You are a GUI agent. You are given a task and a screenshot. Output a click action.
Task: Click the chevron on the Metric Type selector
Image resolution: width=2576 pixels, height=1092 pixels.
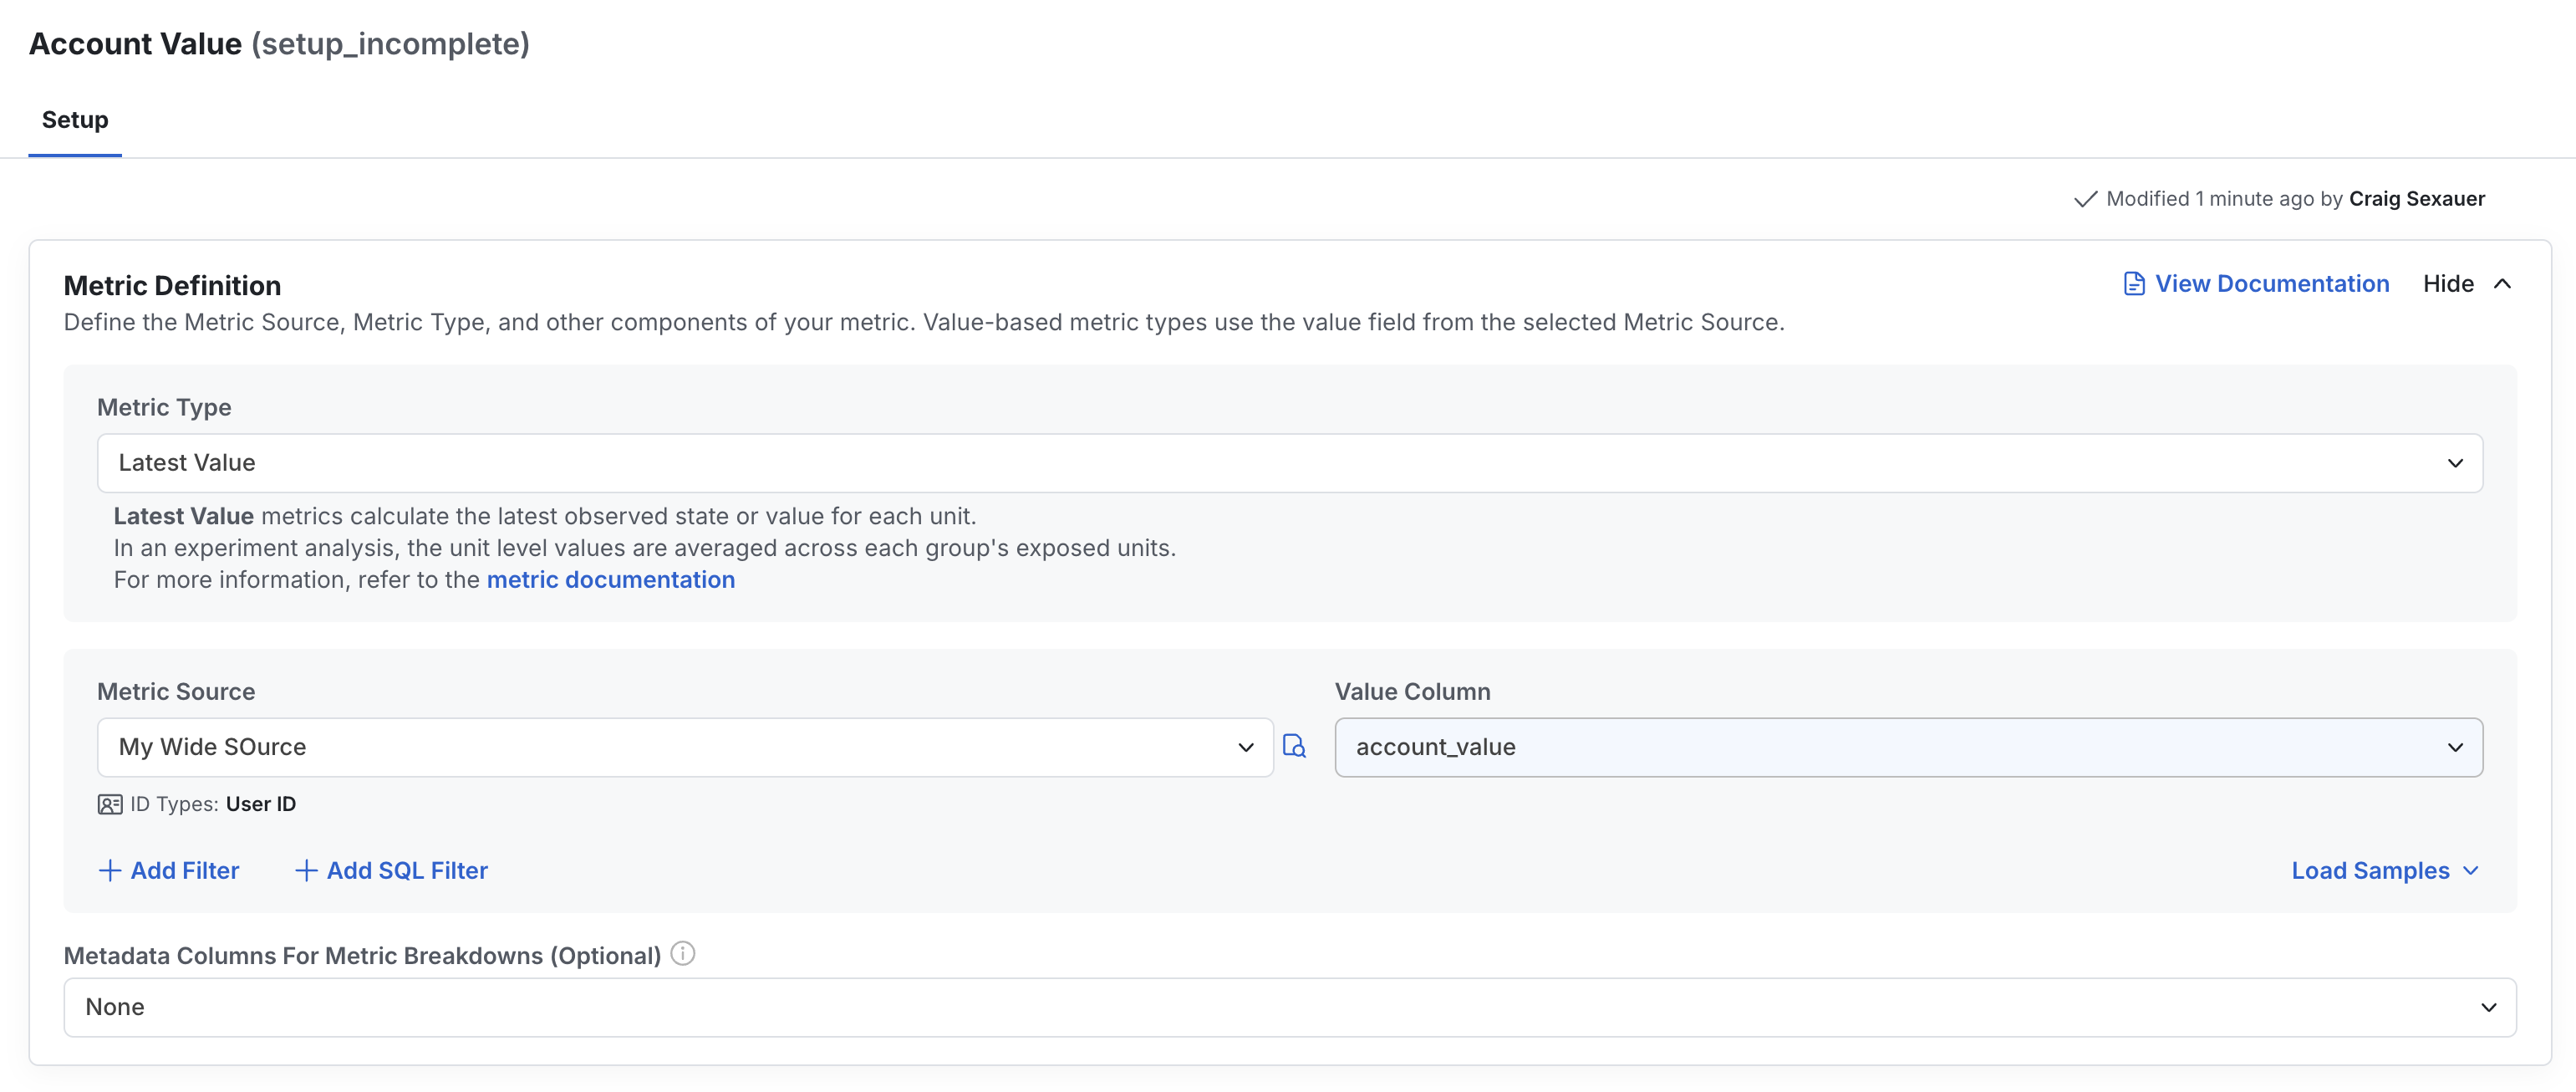coord(2456,462)
